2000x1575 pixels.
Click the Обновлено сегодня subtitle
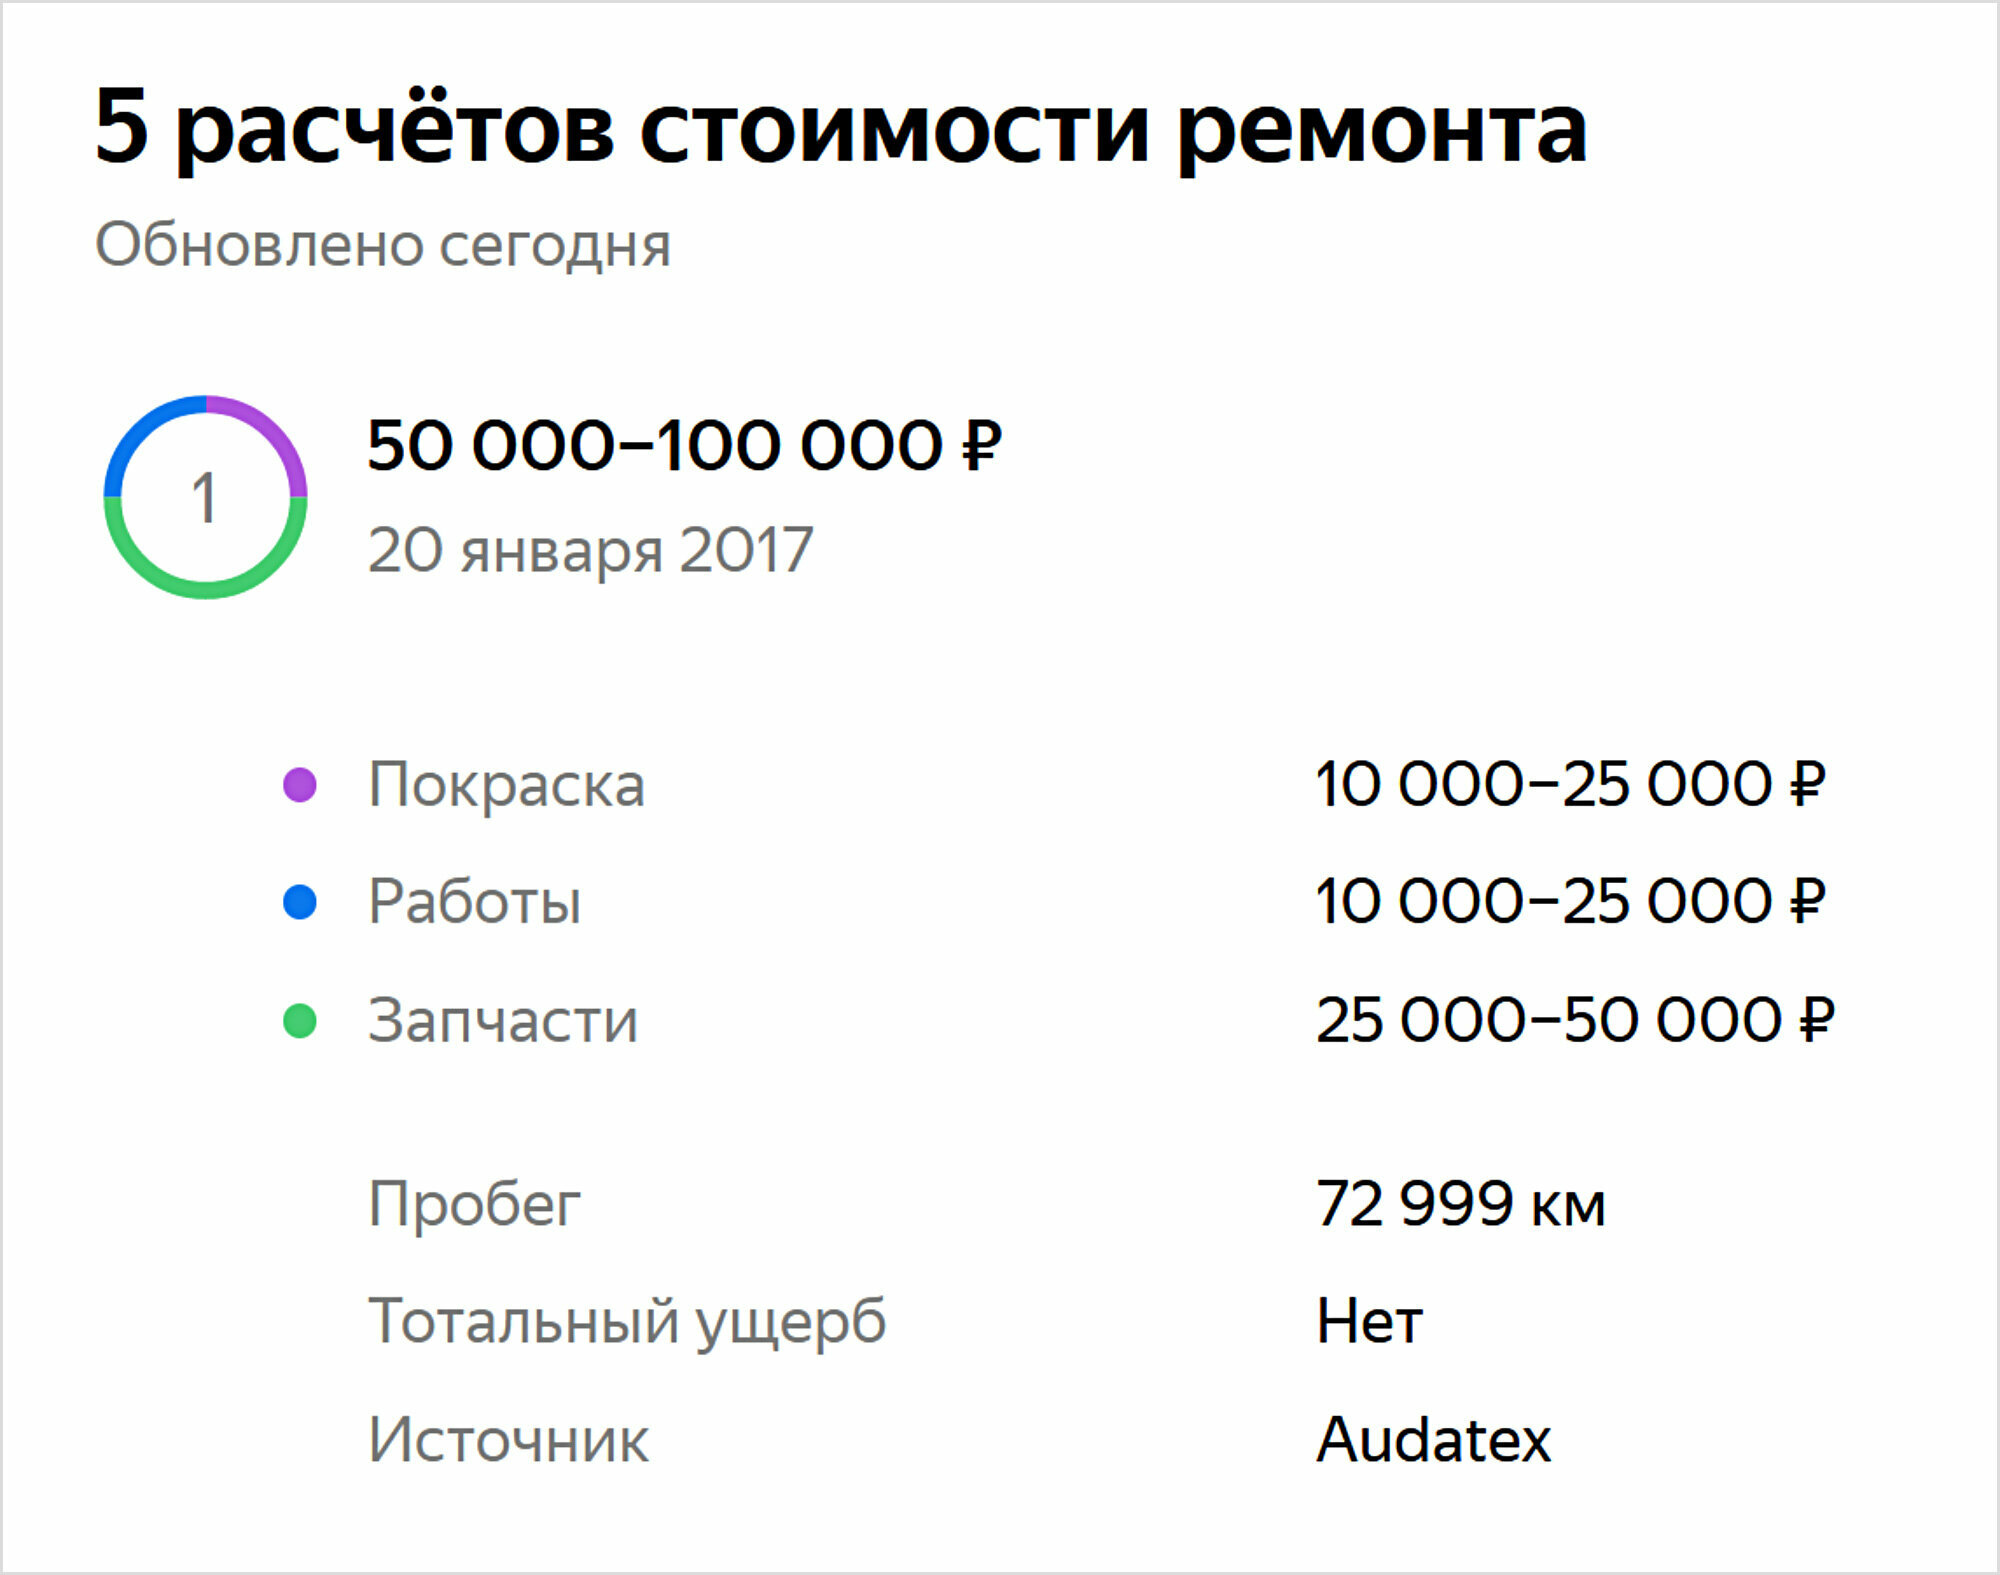(x=383, y=245)
